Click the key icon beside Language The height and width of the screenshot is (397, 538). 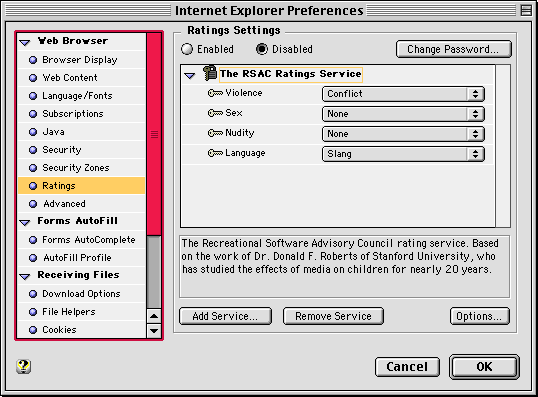[215, 153]
